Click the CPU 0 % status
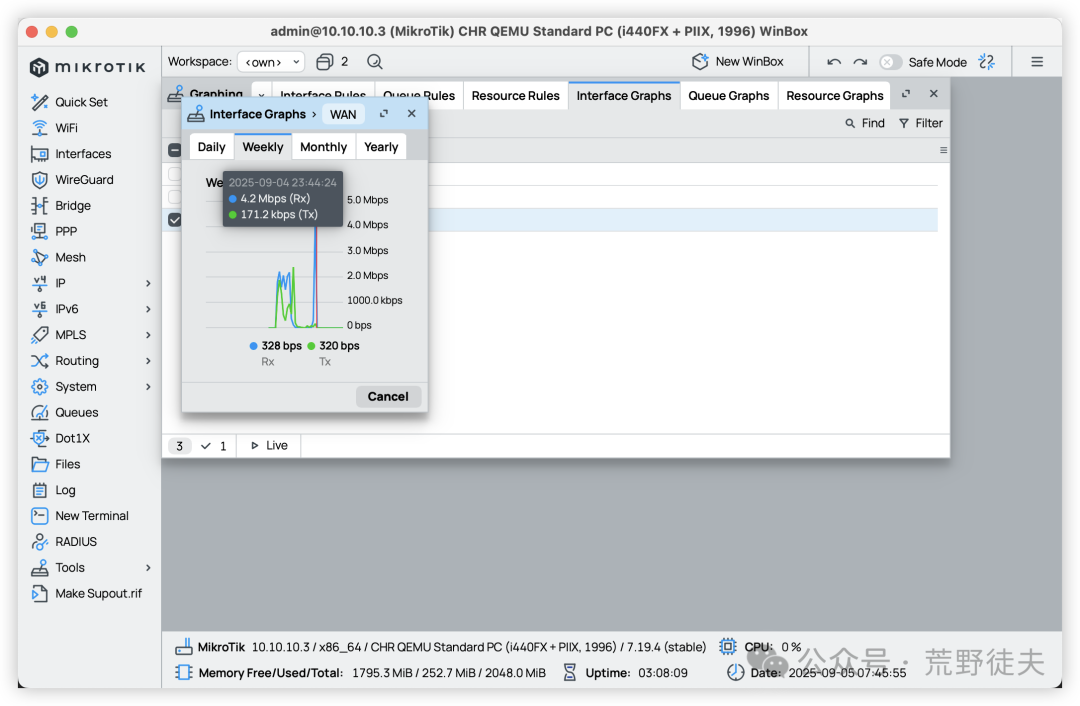 click(x=760, y=647)
